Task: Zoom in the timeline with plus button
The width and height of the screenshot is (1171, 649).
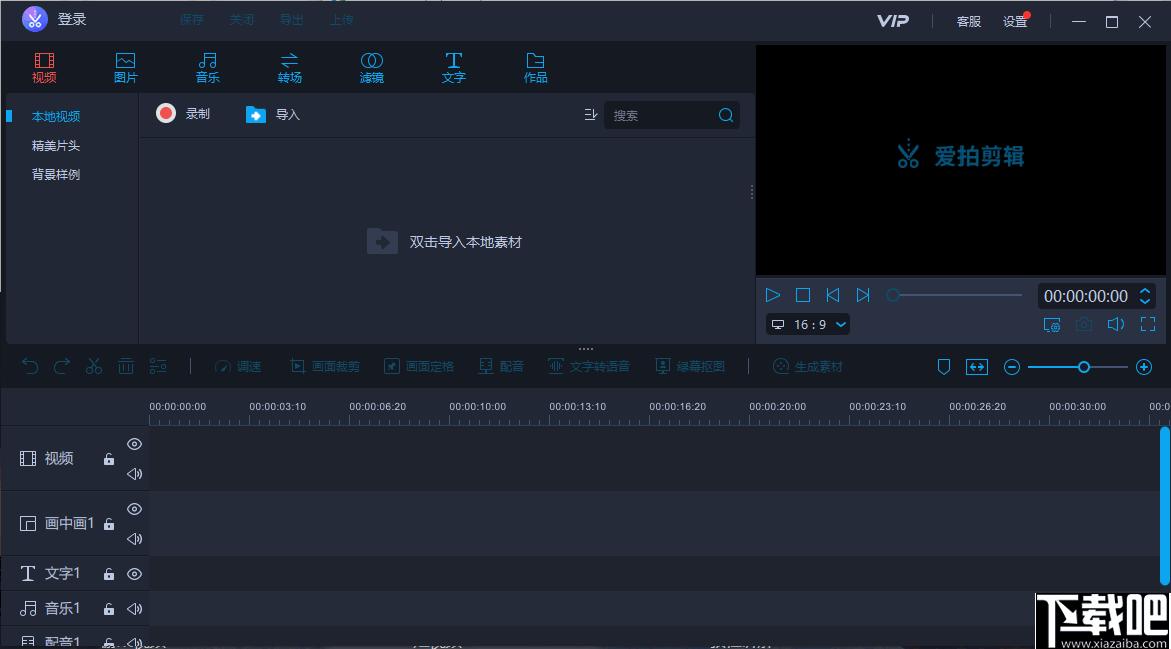Action: point(1143,367)
